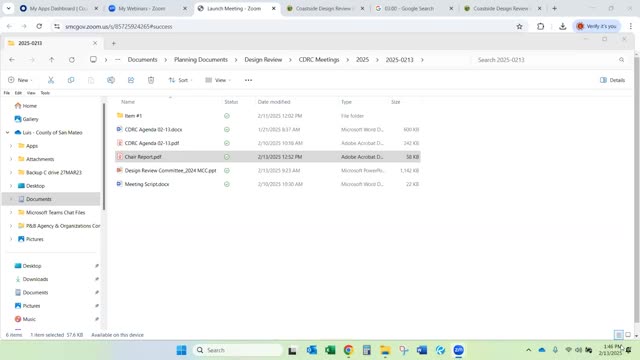Select the Item #1 folder
Screen dimensions: 640x360
click(x=267, y=116)
